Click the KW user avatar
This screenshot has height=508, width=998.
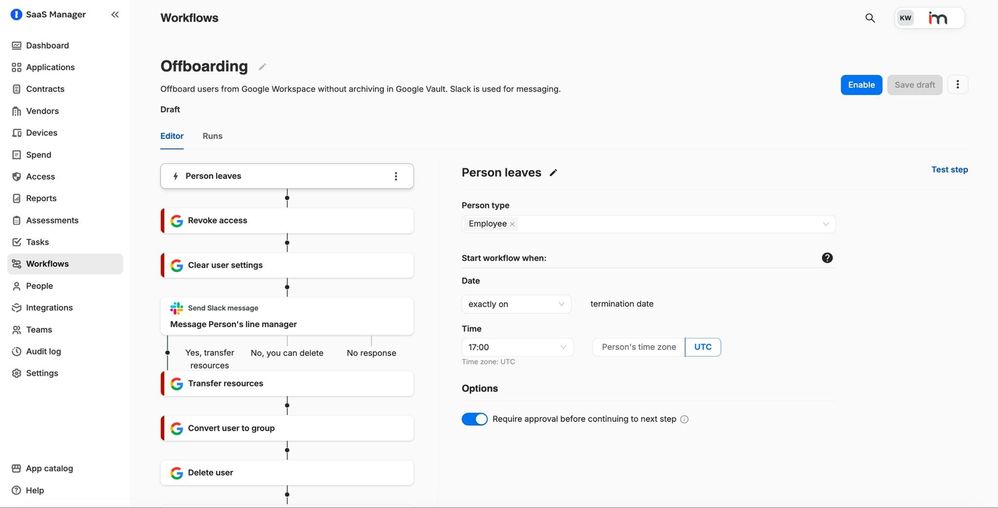905,18
